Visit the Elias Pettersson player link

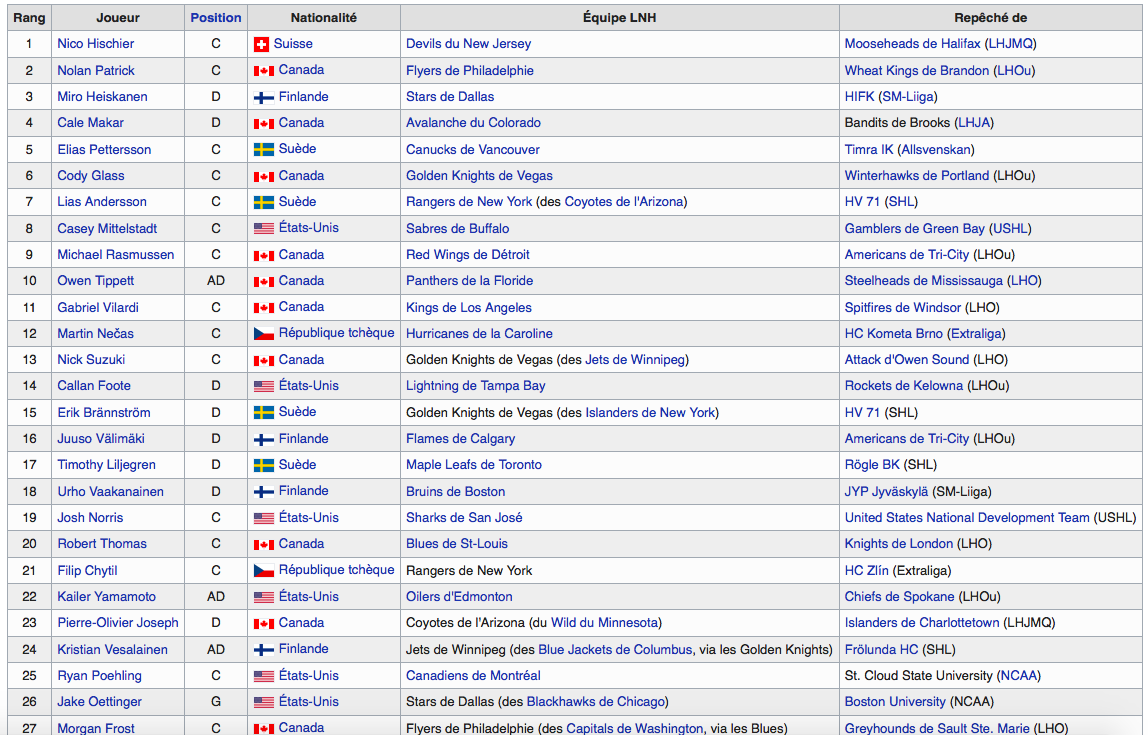[x=105, y=149]
